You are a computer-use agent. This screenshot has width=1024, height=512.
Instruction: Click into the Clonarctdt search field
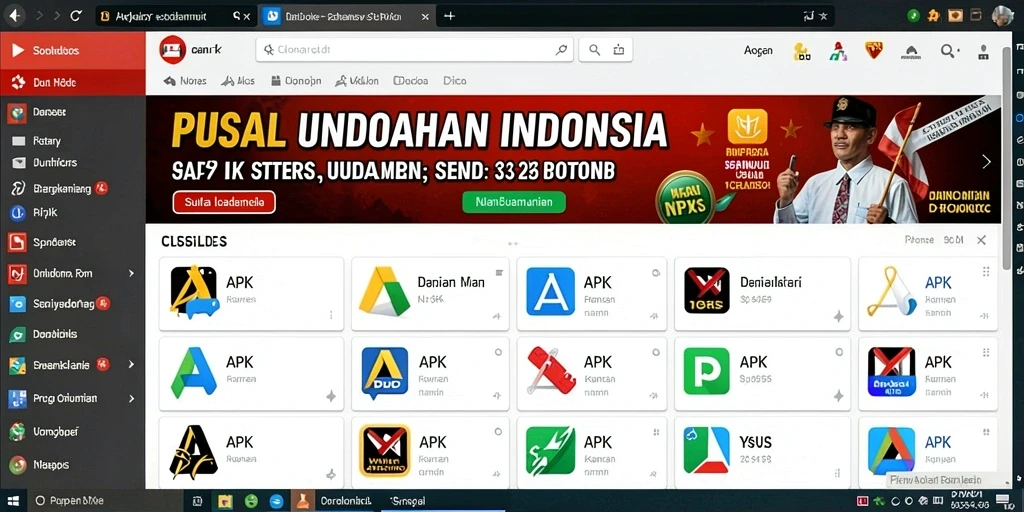pyautogui.click(x=415, y=50)
